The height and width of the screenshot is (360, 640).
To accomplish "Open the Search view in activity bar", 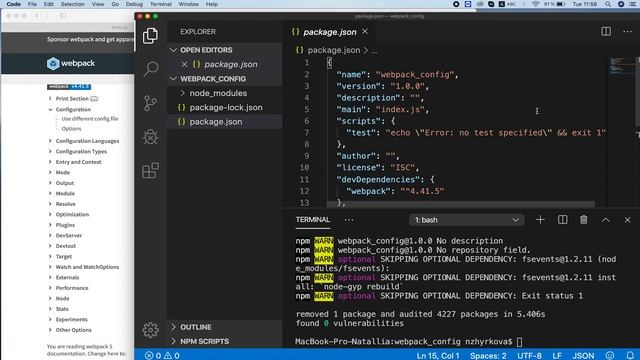I will coord(151,69).
